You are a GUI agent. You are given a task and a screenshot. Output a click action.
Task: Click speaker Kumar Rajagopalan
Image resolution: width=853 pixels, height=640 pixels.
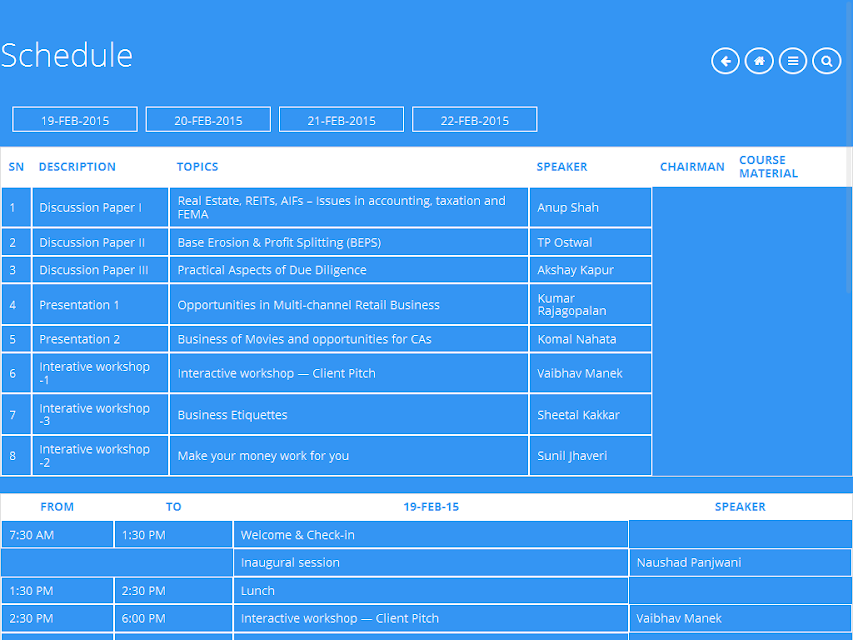click(591, 305)
